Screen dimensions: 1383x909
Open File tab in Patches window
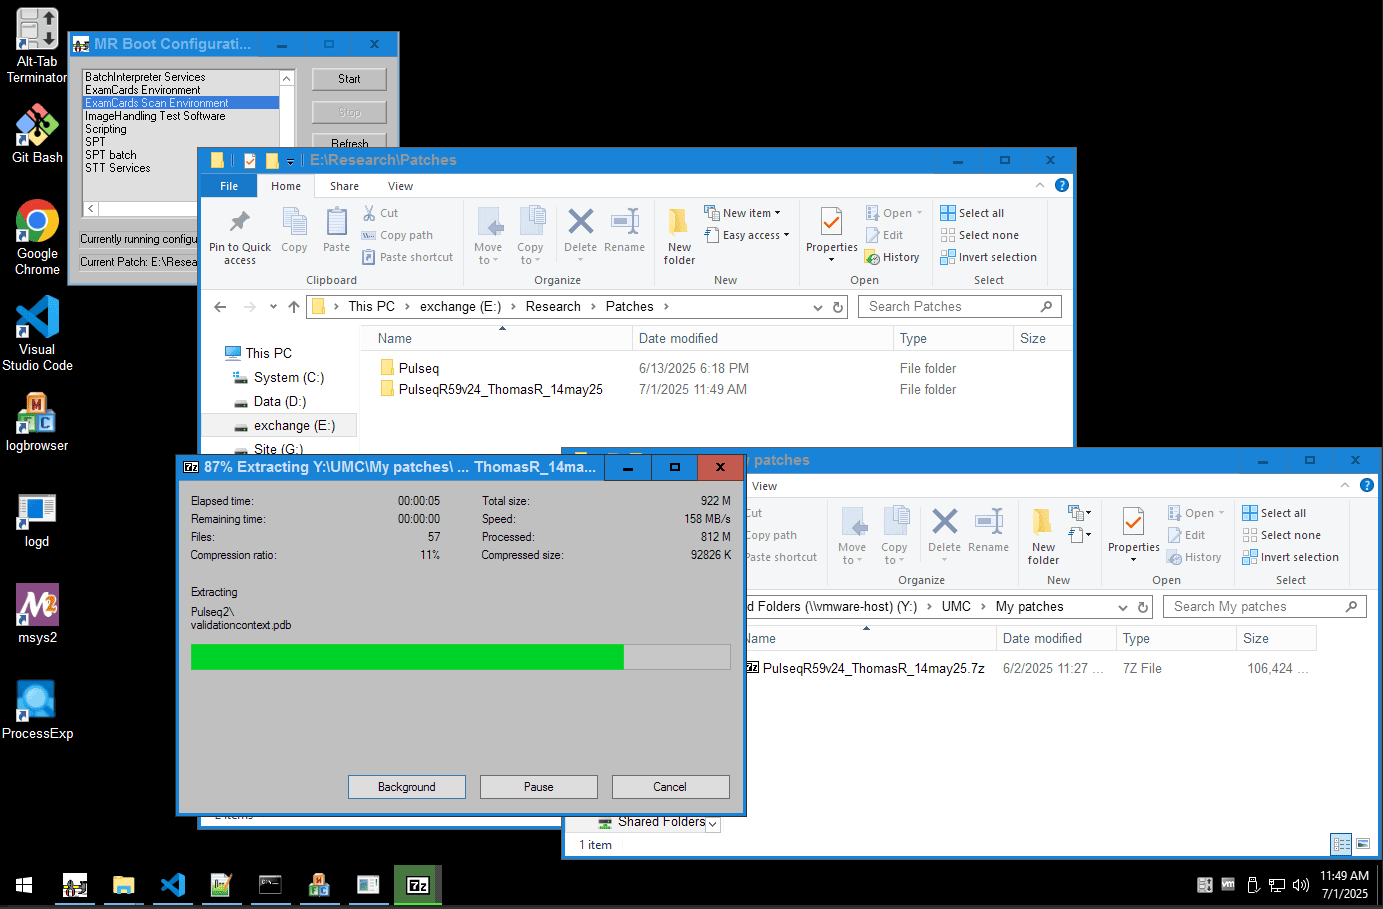[229, 186]
